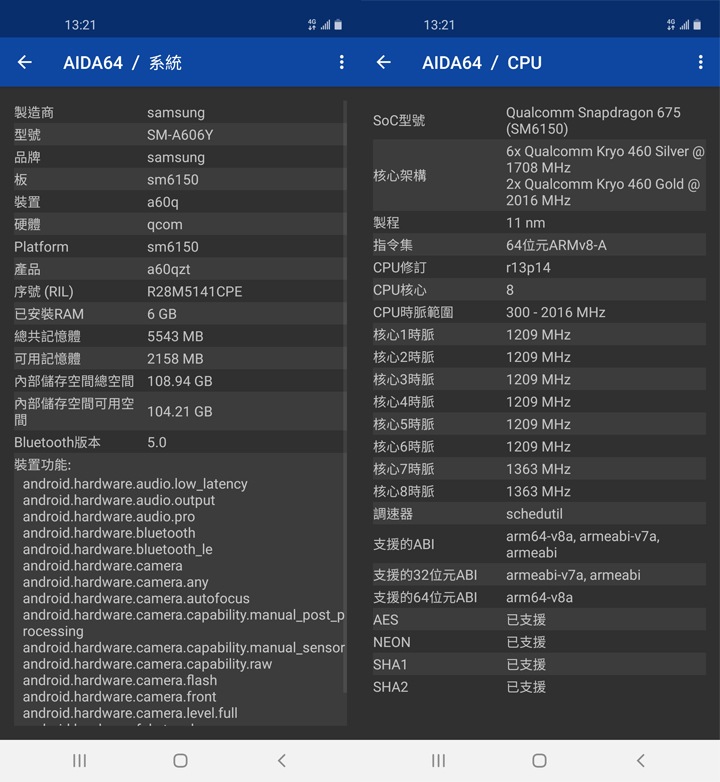
Task: Go back from the AIDA64 CPU screen
Action: point(383,62)
